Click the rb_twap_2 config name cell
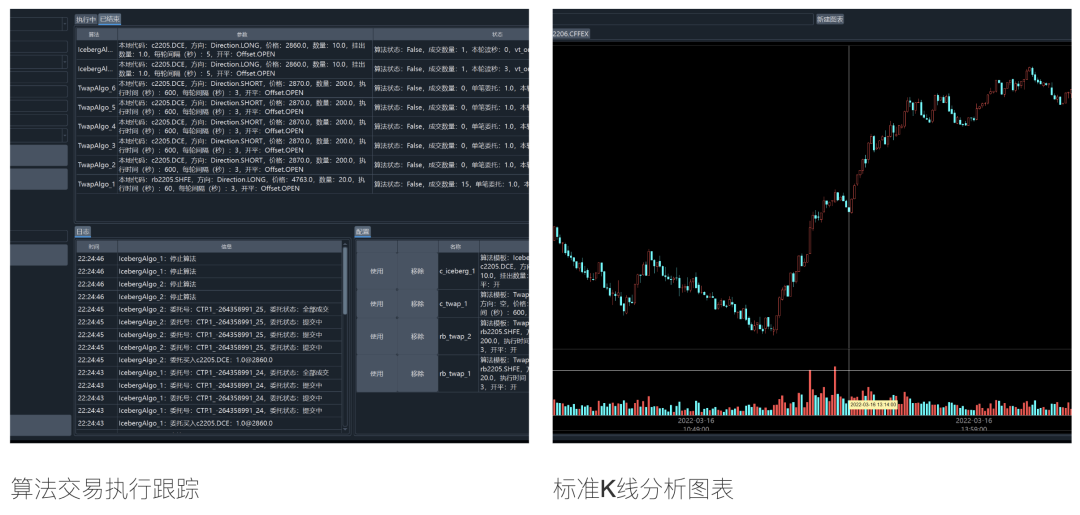1080x515 pixels. (458, 337)
